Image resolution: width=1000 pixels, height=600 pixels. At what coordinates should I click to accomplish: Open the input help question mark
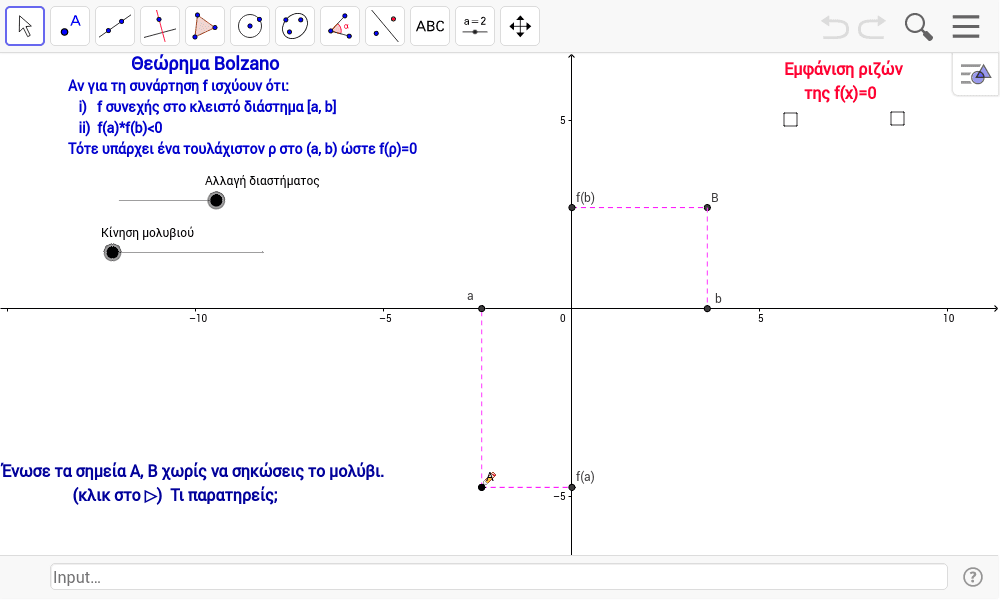(x=973, y=577)
